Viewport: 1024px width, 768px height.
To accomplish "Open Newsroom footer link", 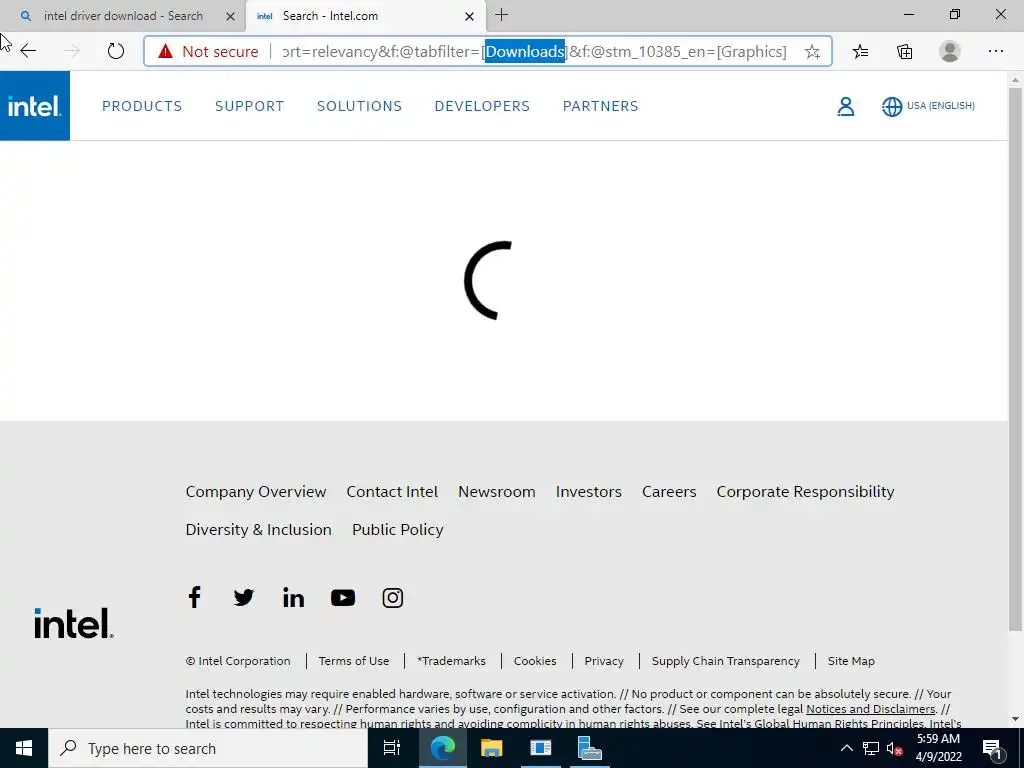I will tap(496, 492).
